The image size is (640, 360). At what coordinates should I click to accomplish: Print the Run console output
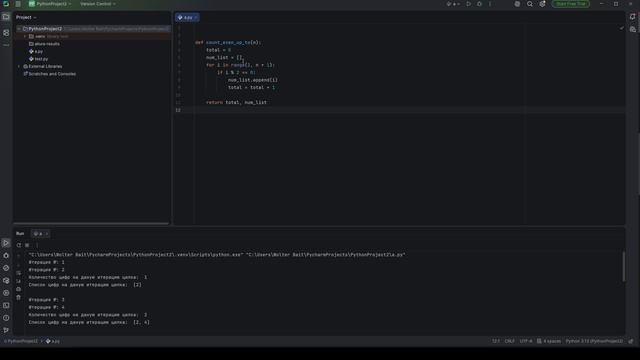(18, 289)
